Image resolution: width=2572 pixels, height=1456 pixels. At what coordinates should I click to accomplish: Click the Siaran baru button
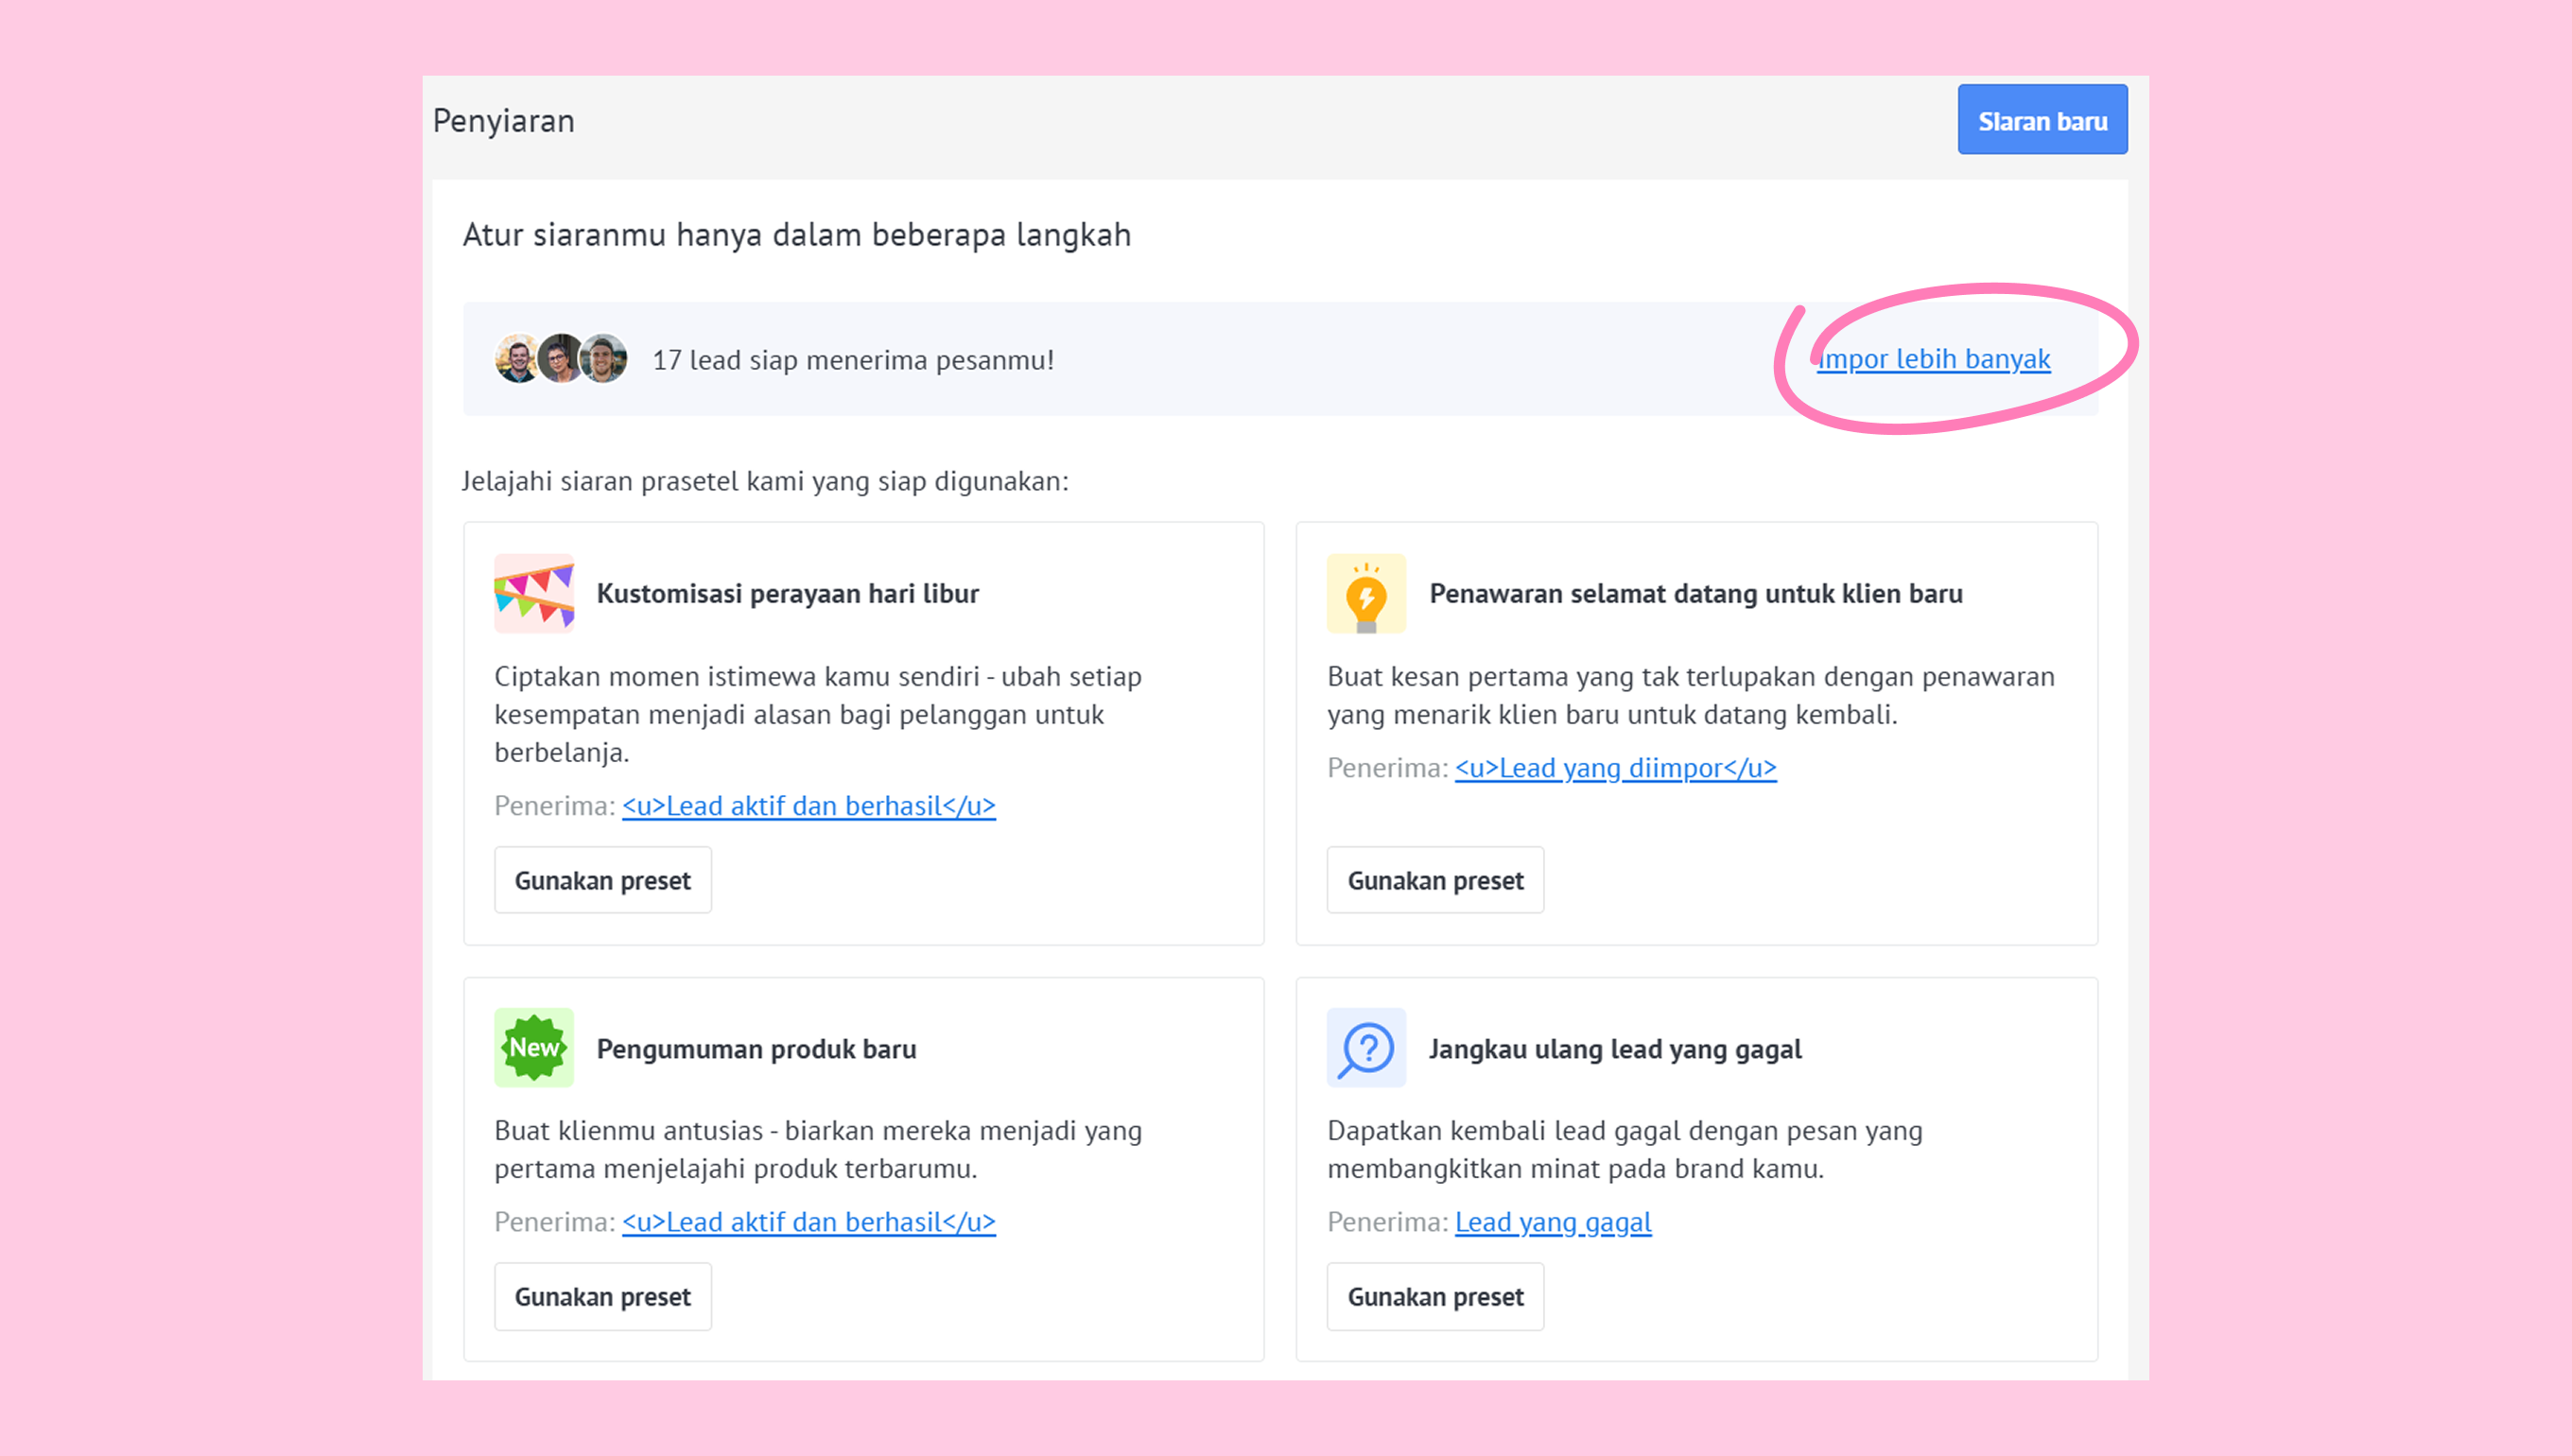tap(2042, 120)
